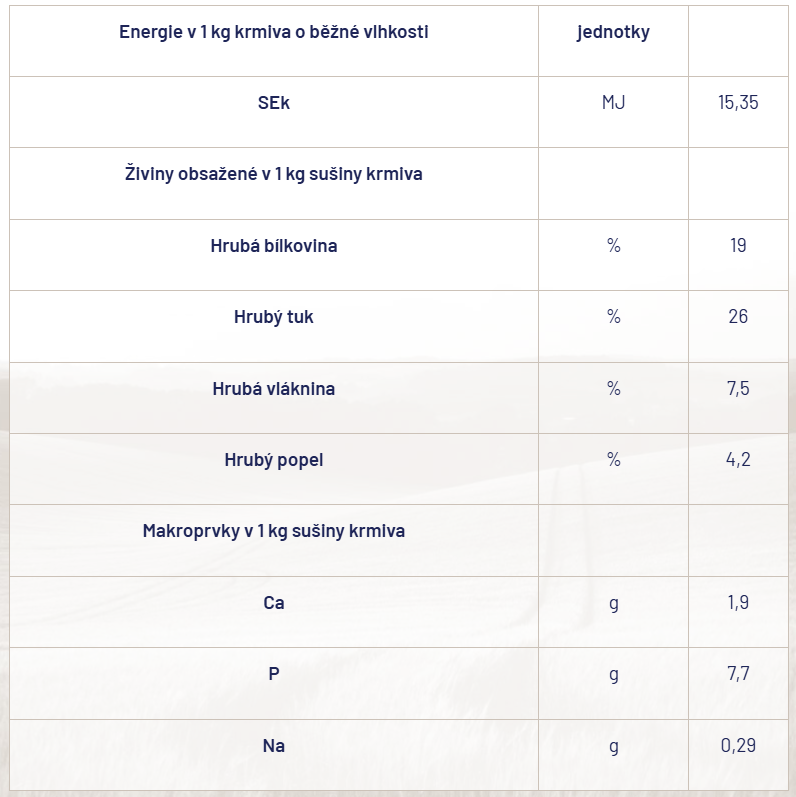This screenshot has width=796, height=797.
Task: Select the value 4,2 for Hrubý popel
Action: [738, 459]
